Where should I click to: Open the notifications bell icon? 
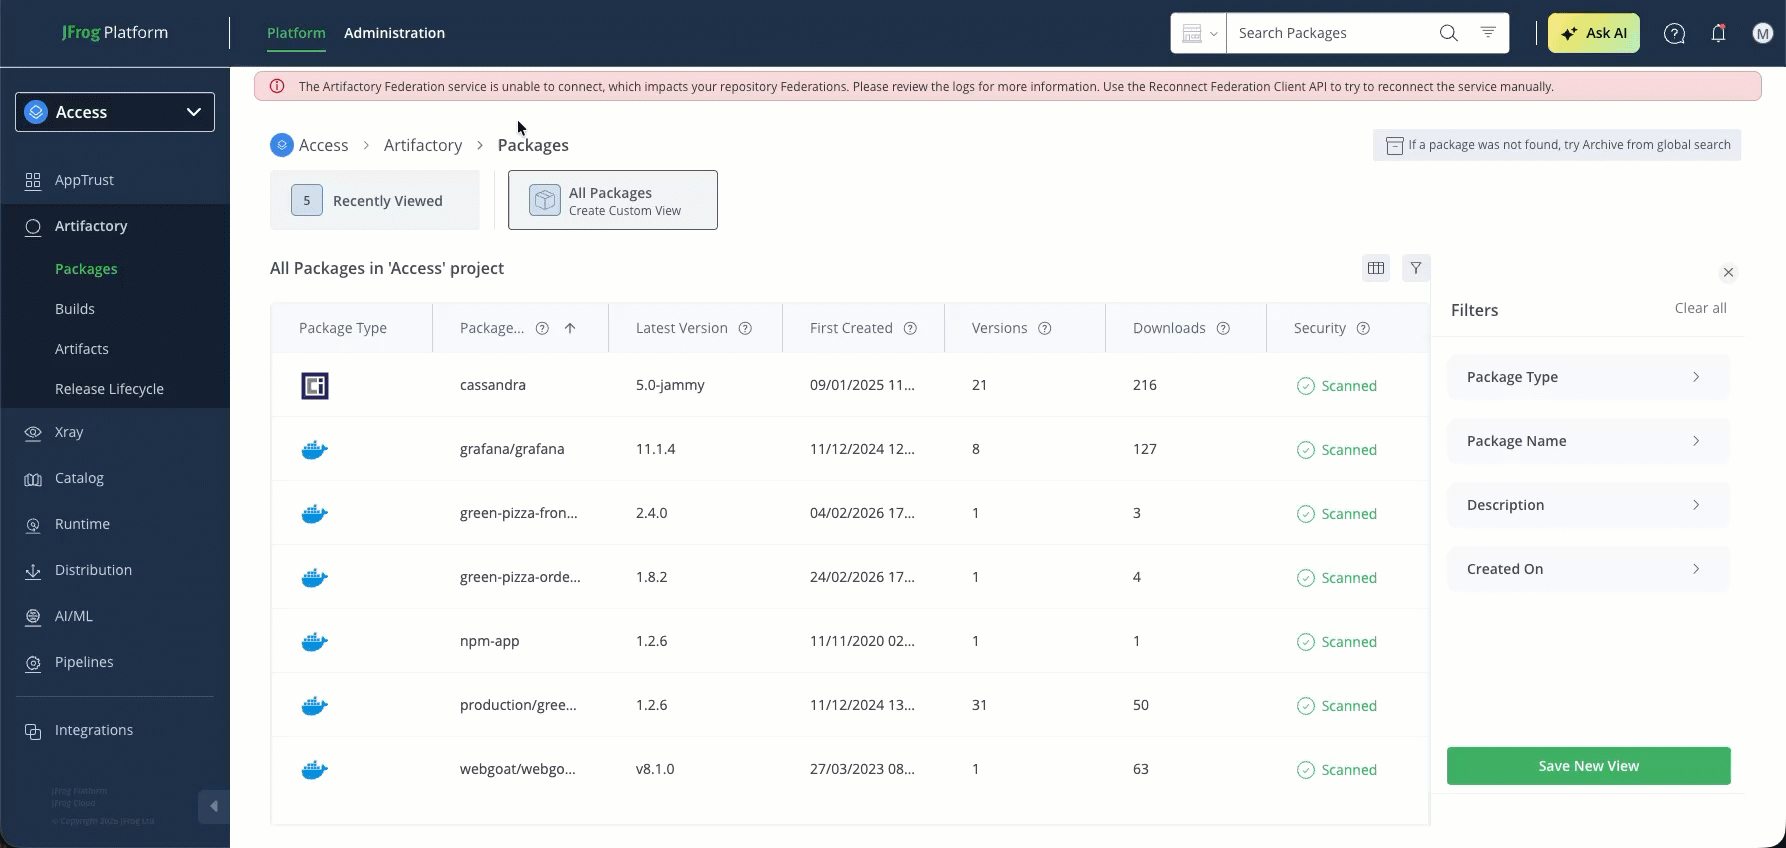1718,33
